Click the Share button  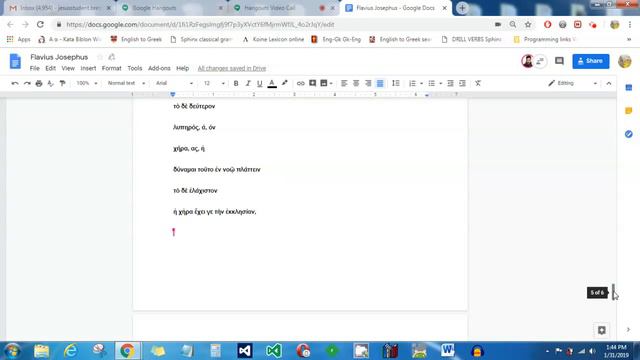point(591,61)
